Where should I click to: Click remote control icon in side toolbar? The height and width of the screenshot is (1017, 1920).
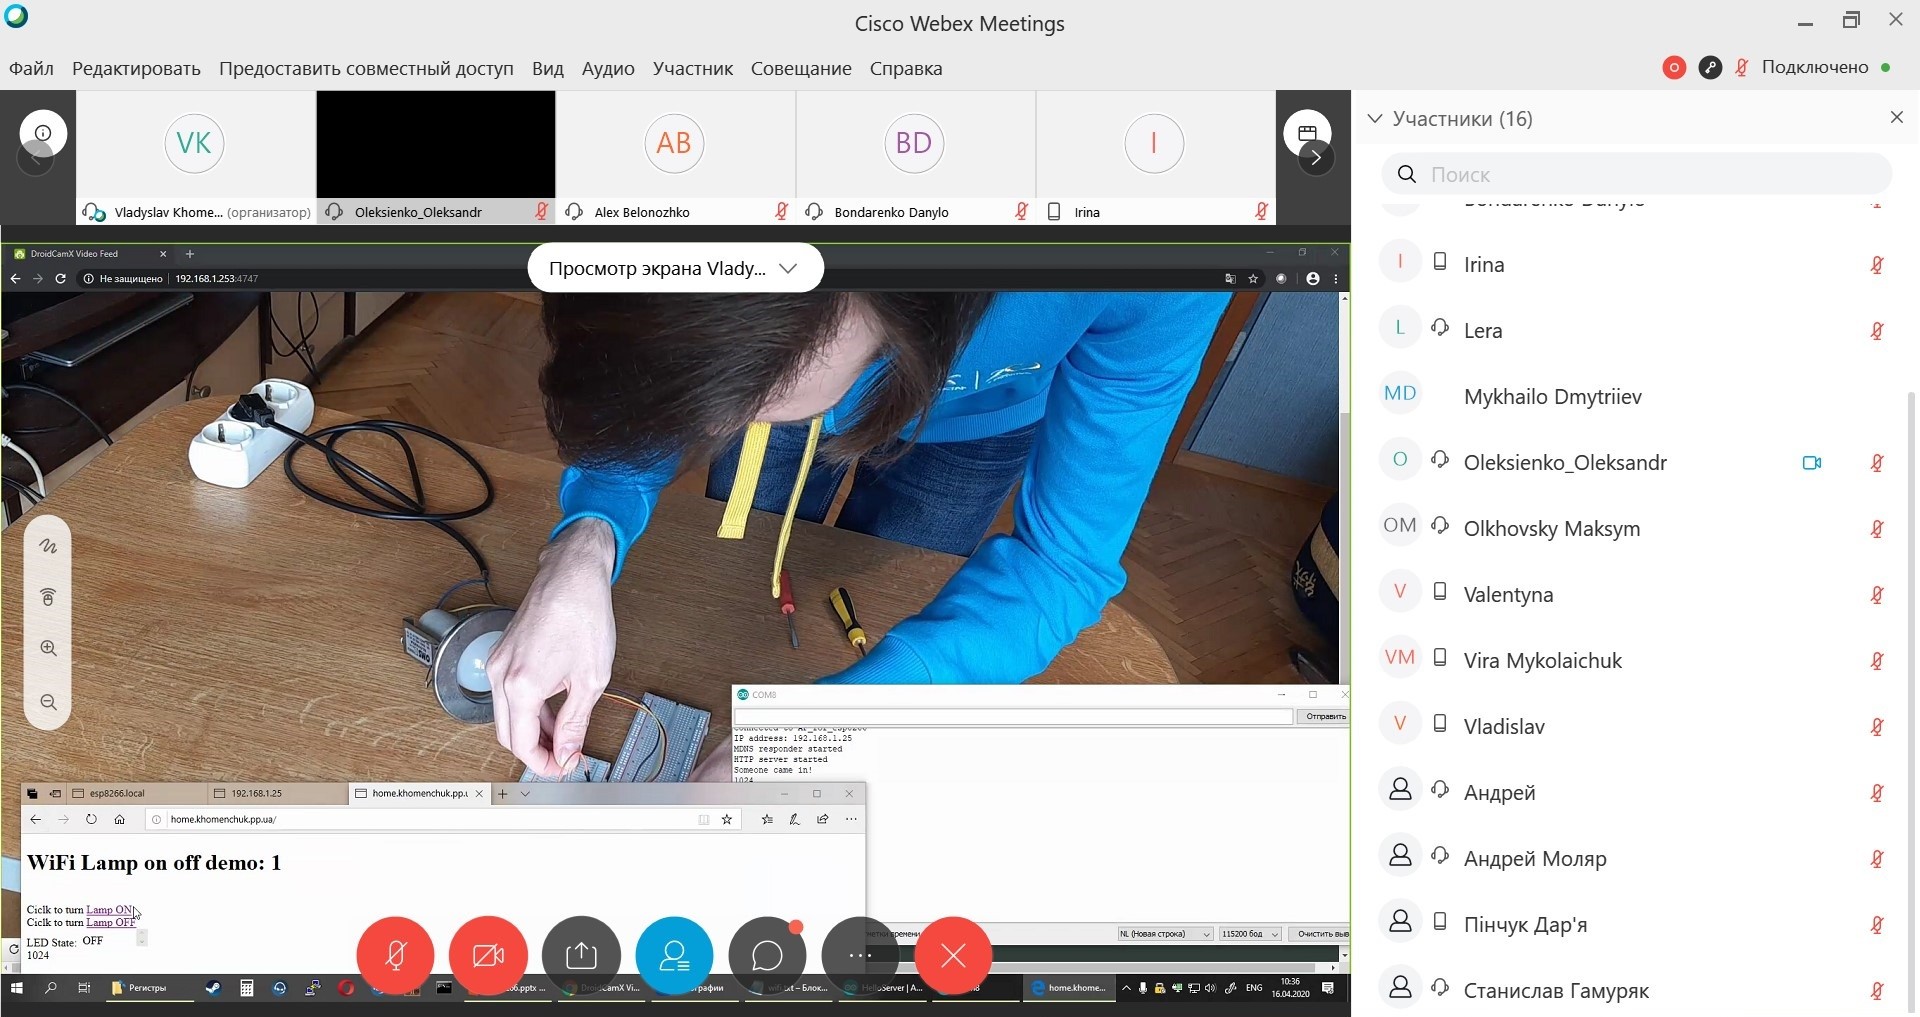pos(48,597)
